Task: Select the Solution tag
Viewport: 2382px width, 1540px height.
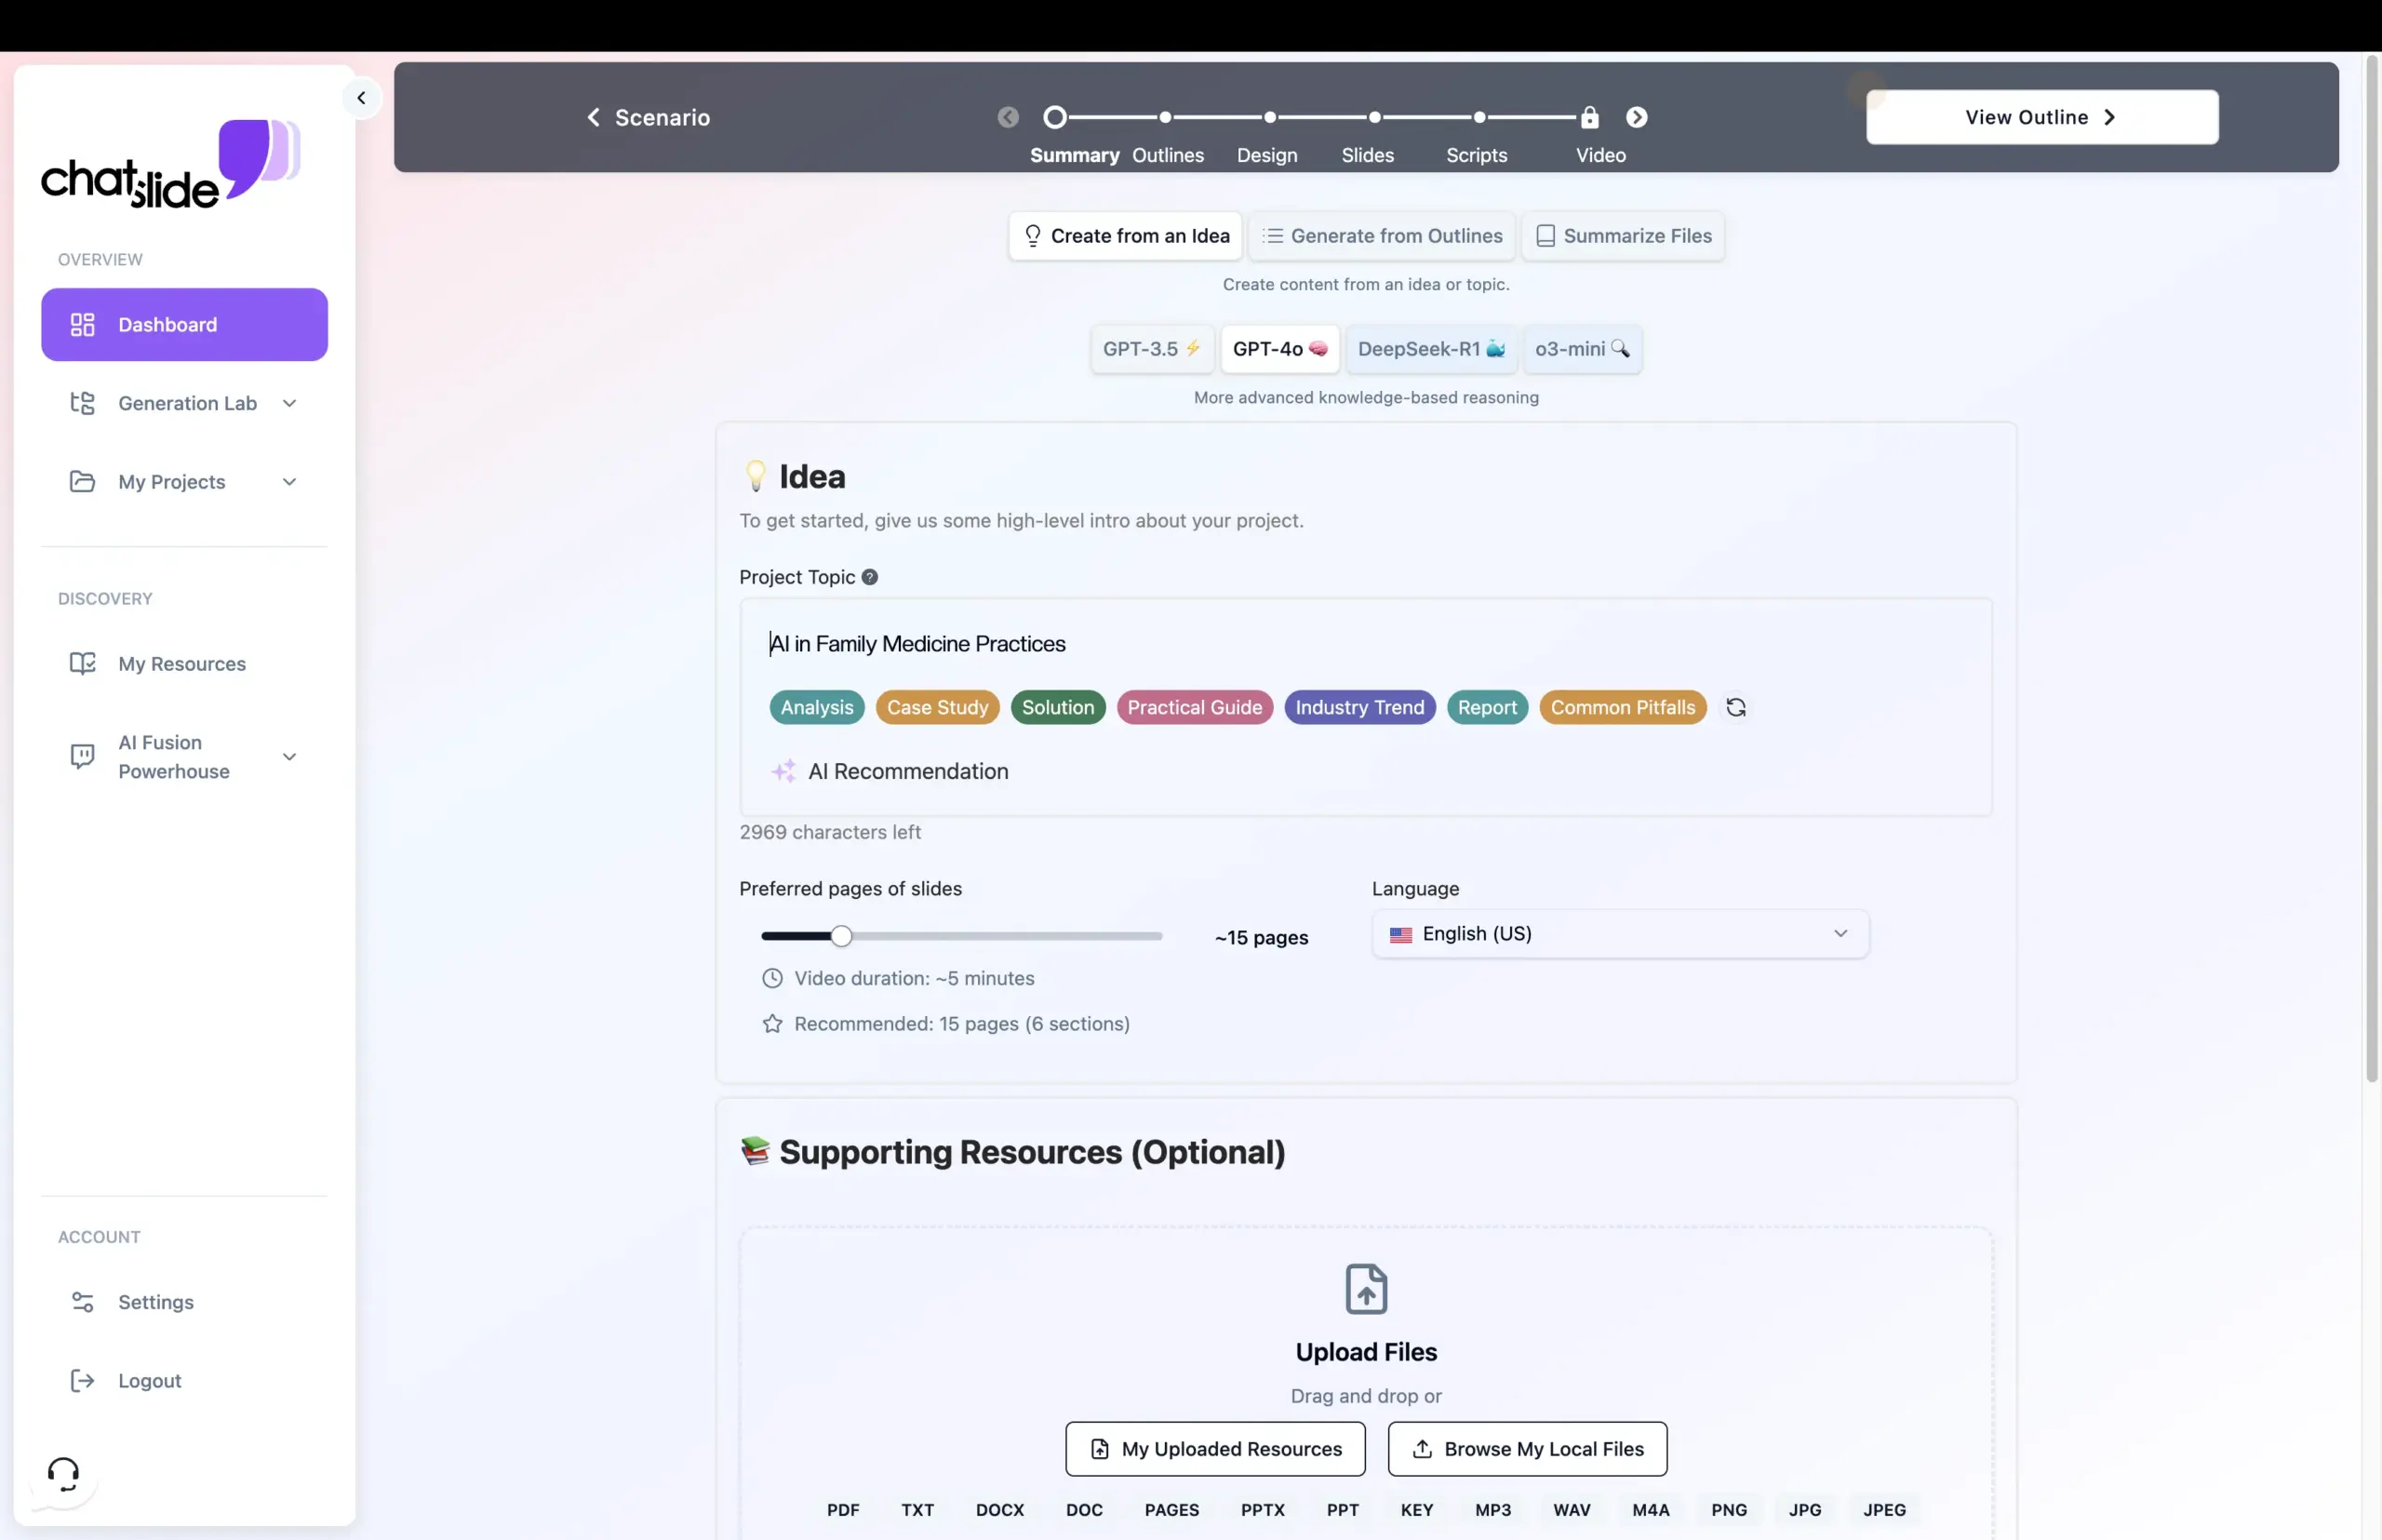Action: pos(1058,708)
